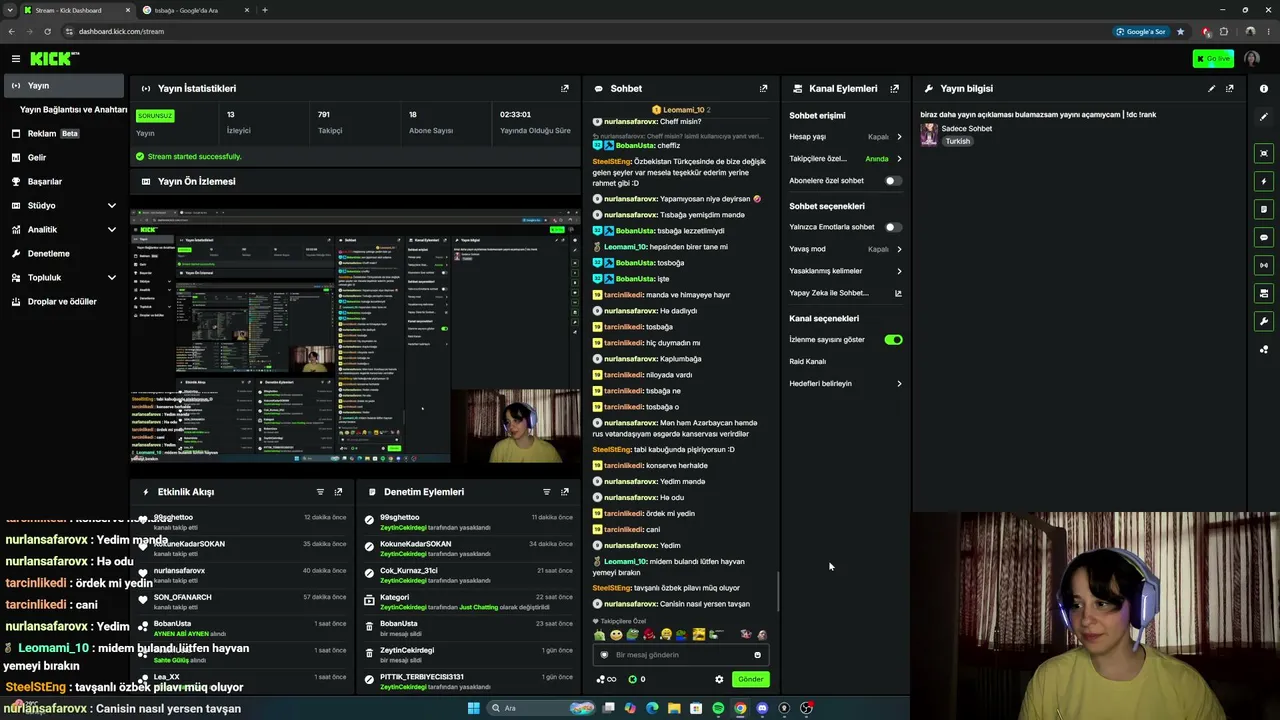Toggle the broadcast signal widget in right sidebar

tap(1264, 265)
